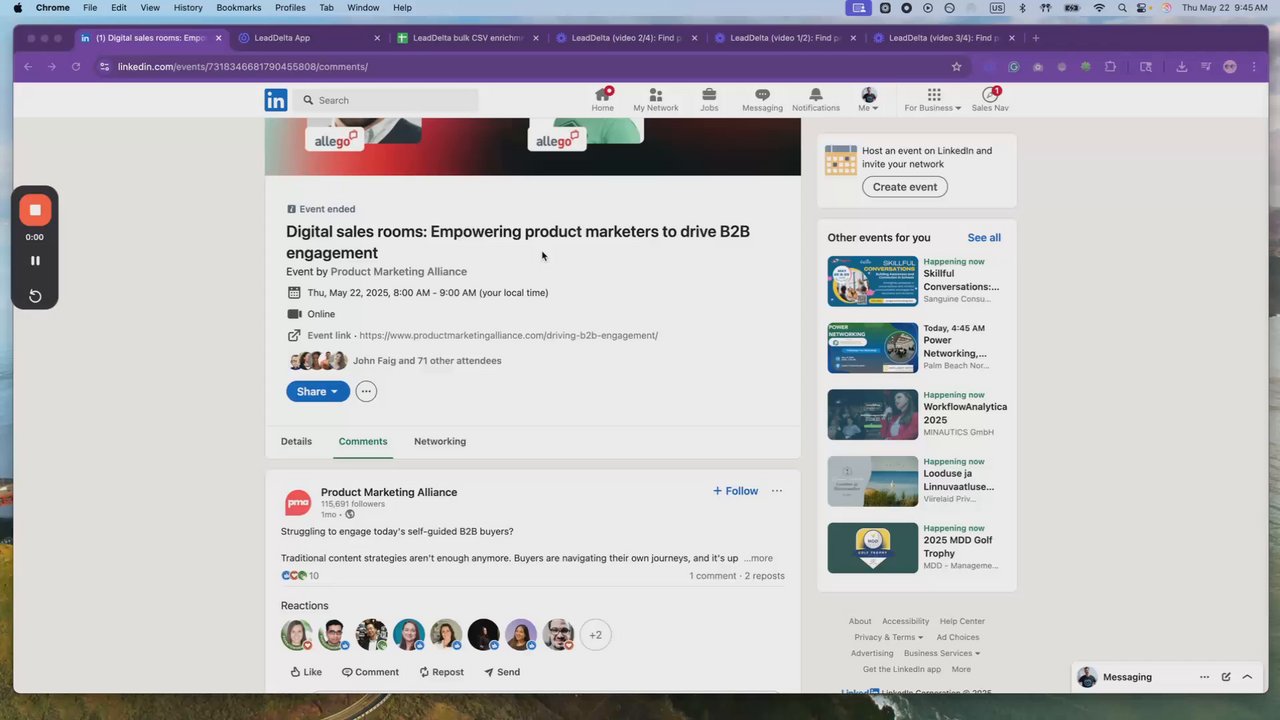The image size is (1280, 720).
Task: Click the LinkedIn logo icon
Action: (275, 100)
